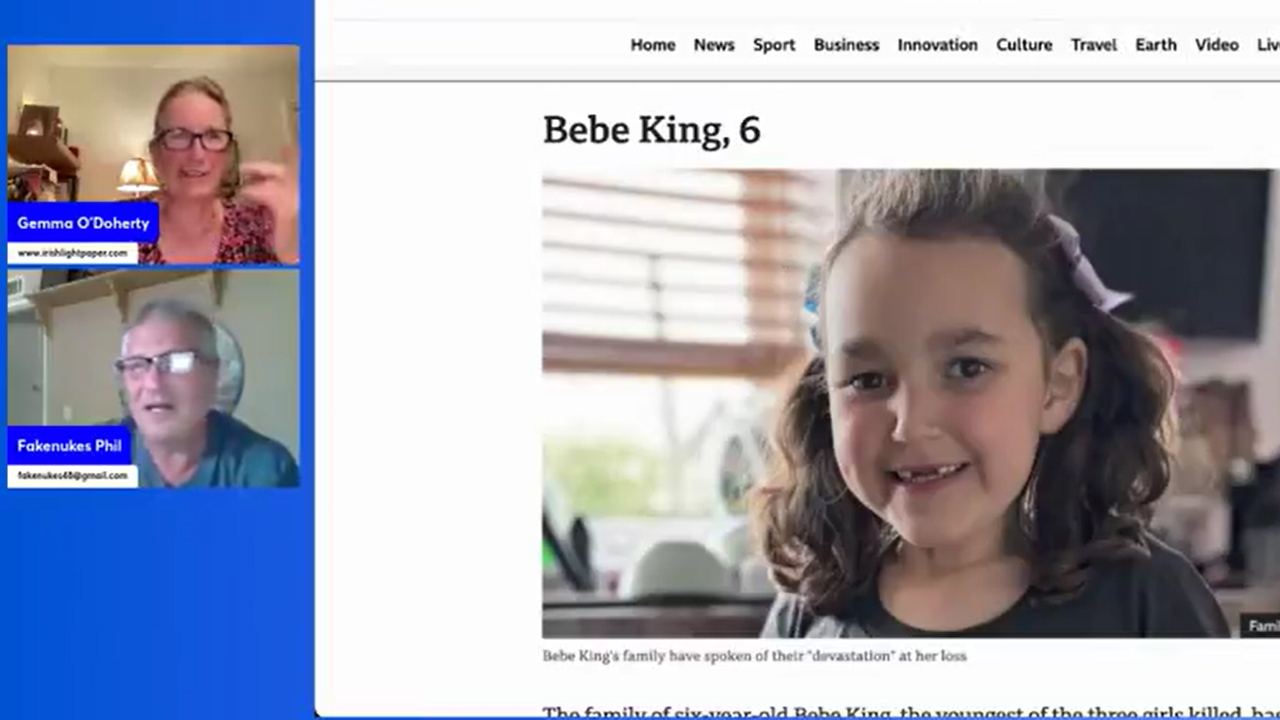Select Gemma O'Doherty's webcam feed
Image resolution: width=1280 pixels, height=720 pixels.
(x=153, y=154)
